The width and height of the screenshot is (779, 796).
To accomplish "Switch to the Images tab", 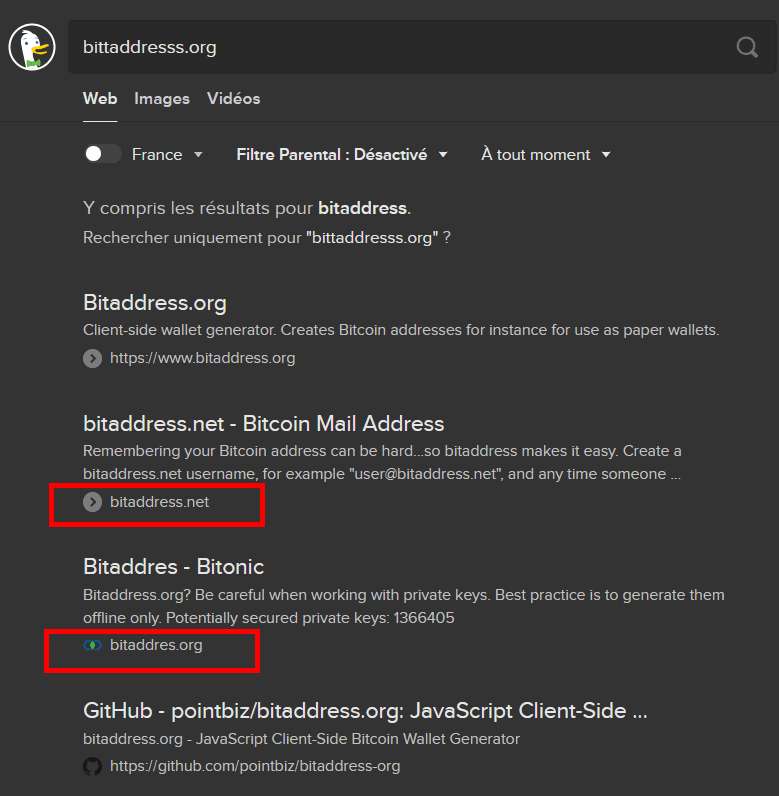I will coord(162,98).
